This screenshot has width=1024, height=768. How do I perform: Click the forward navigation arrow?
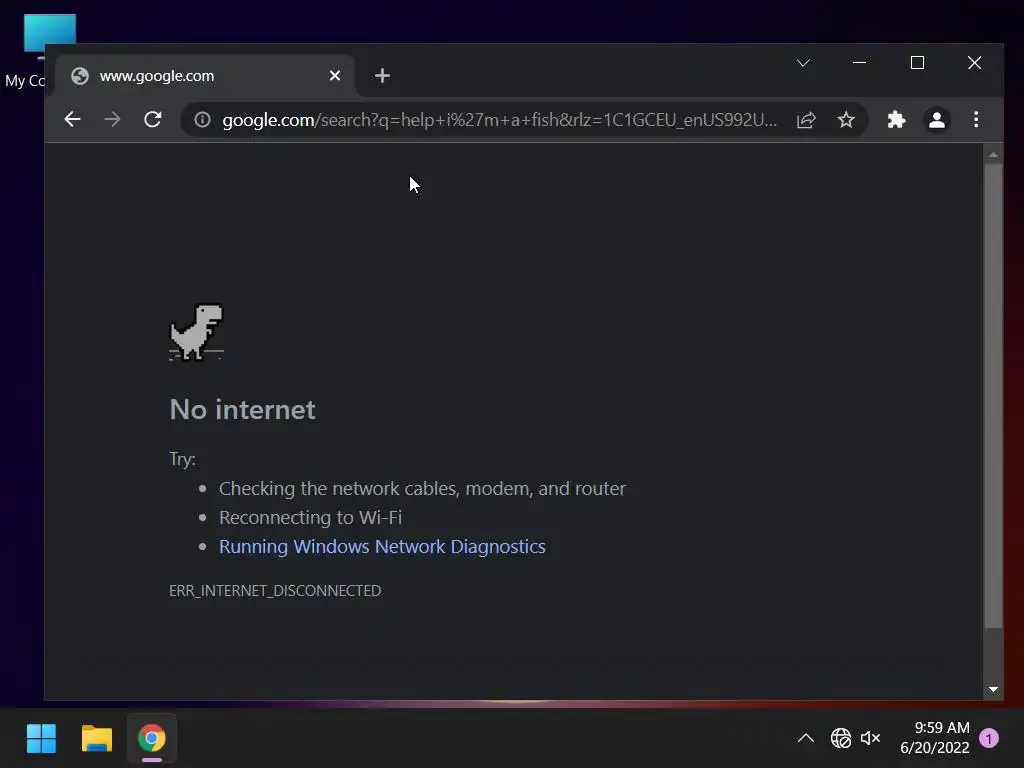112,120
